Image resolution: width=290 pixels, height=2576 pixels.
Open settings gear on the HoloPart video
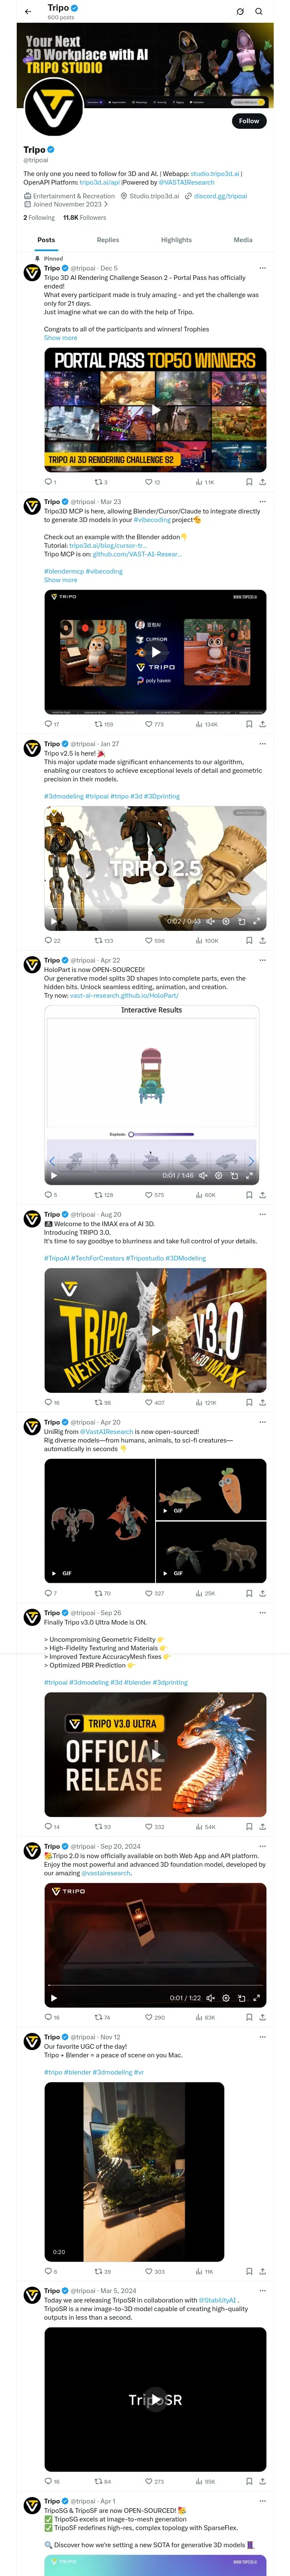[x=218, y=1176]
